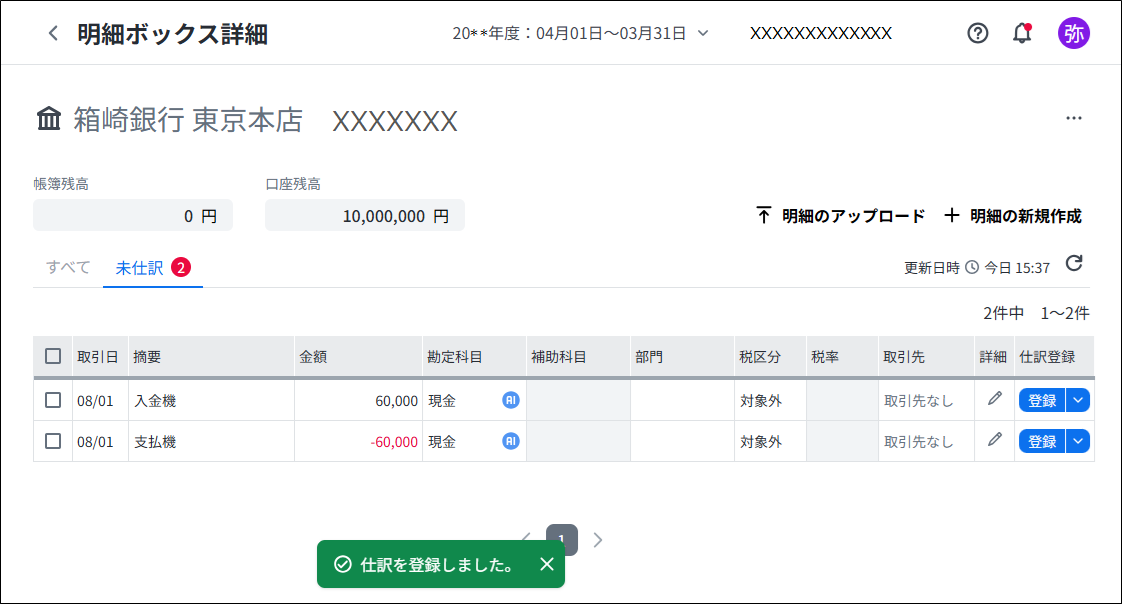Open the notifications bell
The image size is (1122, 604).
[x=1023, y=33]
